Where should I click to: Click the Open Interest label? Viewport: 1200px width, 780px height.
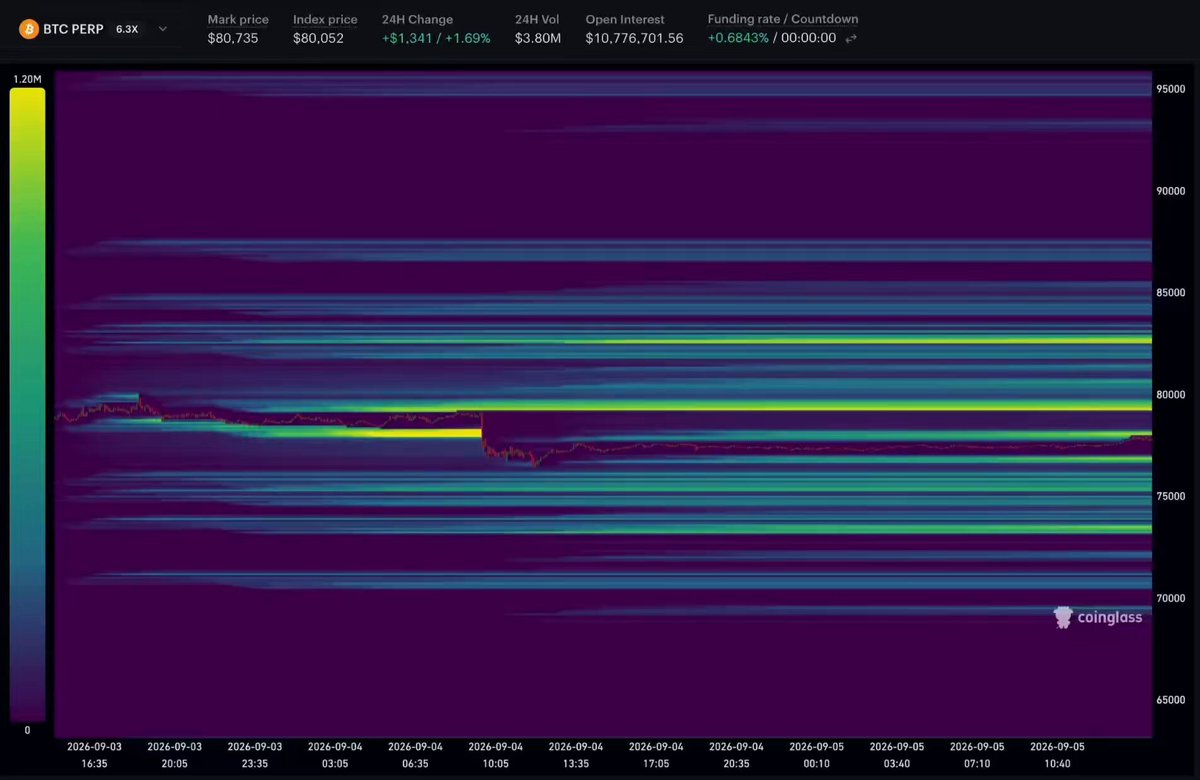(x=625, y=19)
